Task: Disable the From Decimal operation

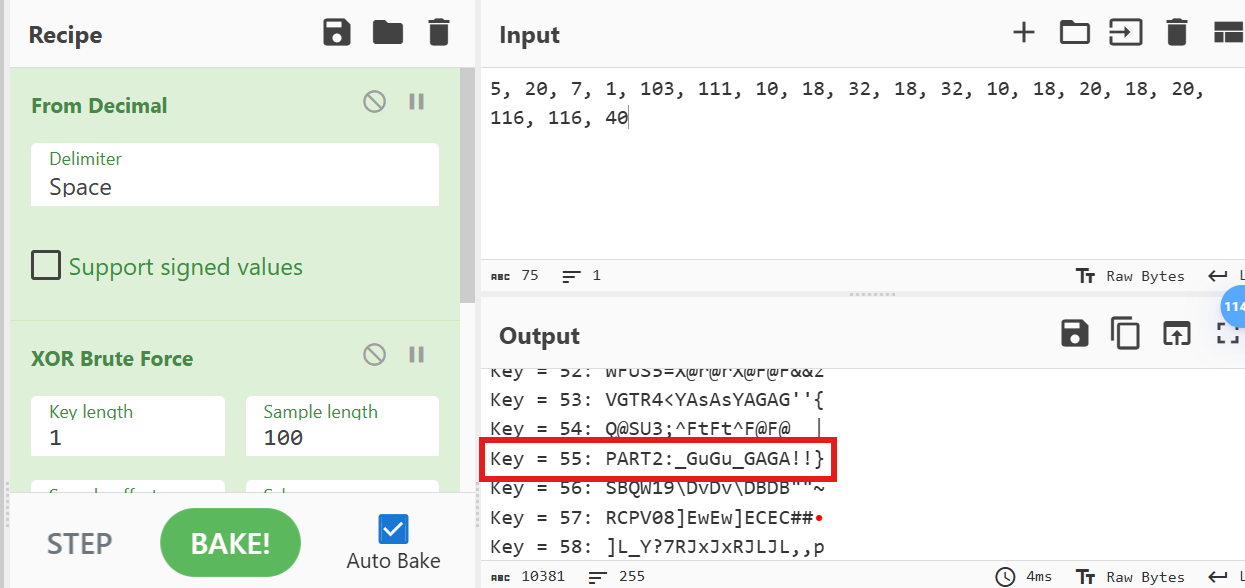Action: pyautogui.click(x=375, y=102)
